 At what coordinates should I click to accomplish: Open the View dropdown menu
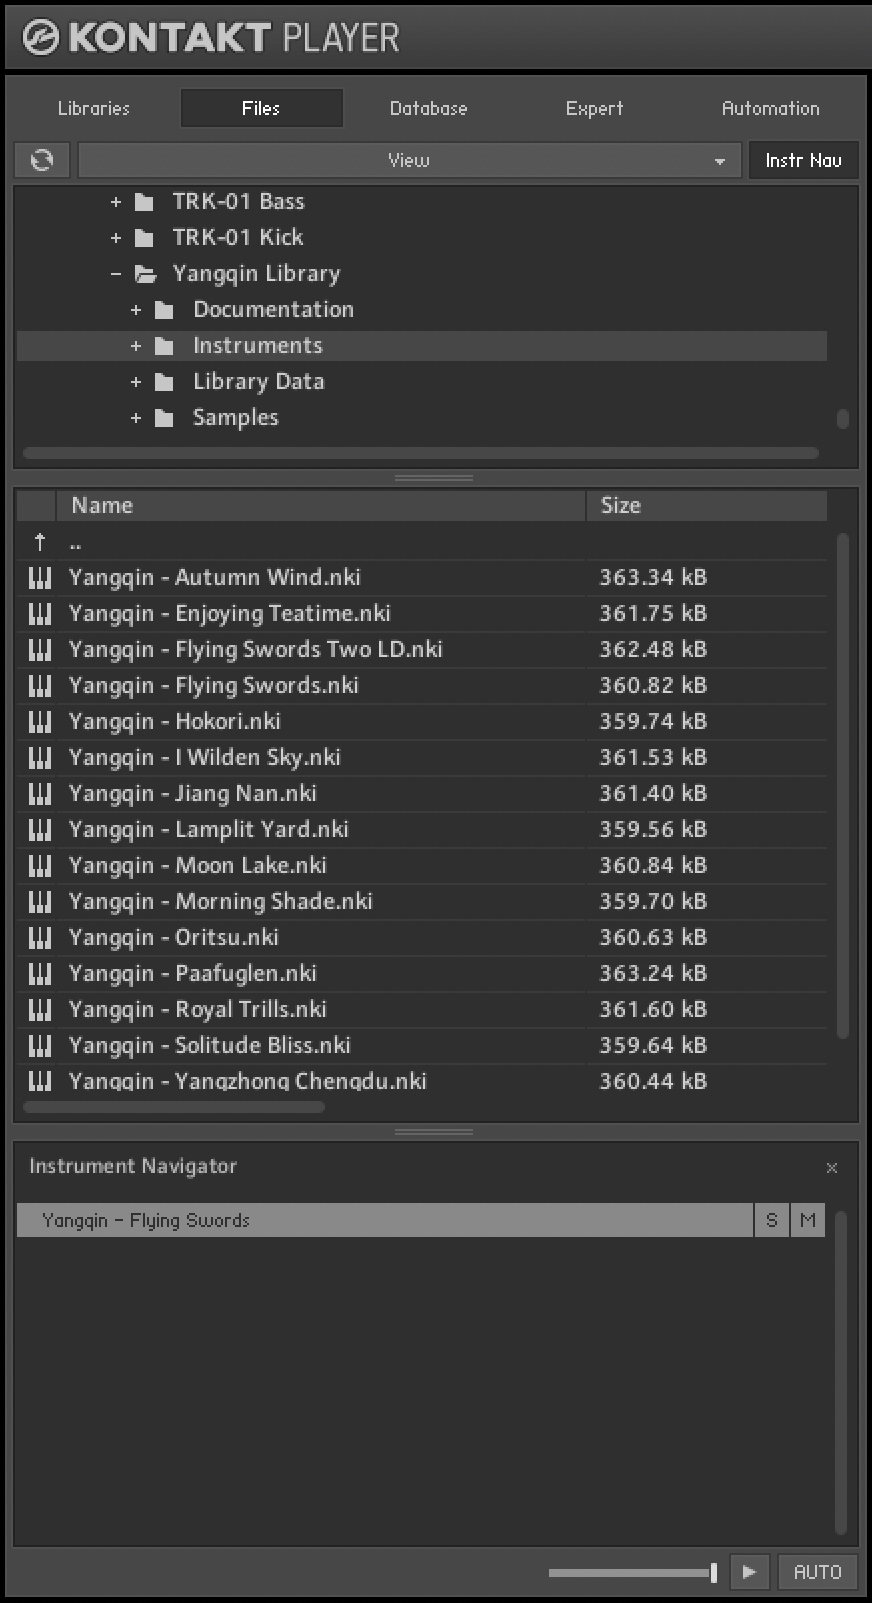pyautogui.click(x=409, y=160)
